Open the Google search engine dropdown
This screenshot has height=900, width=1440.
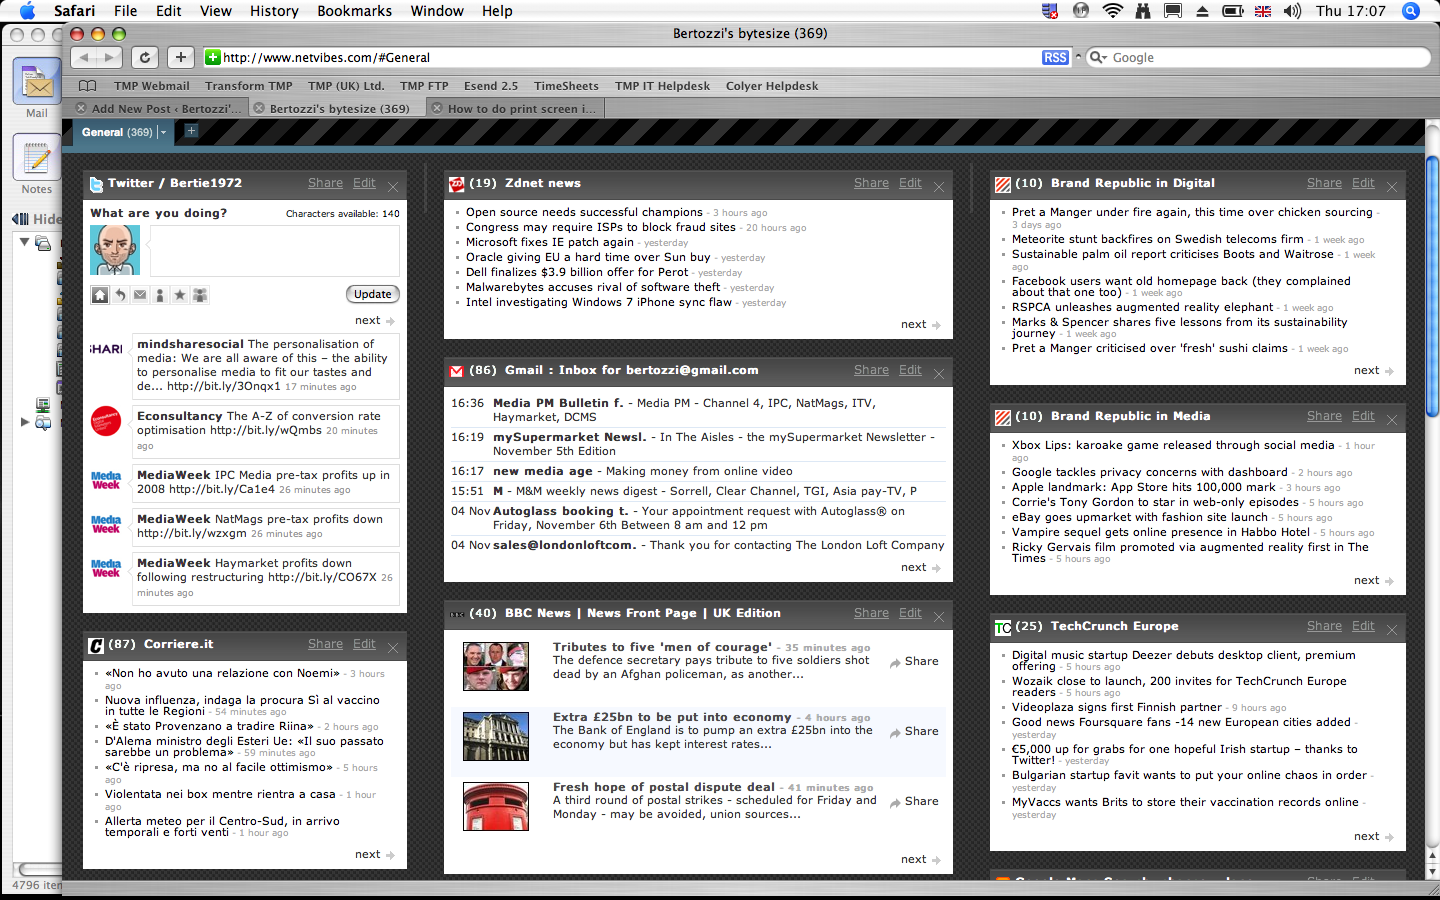(1097, 58)
